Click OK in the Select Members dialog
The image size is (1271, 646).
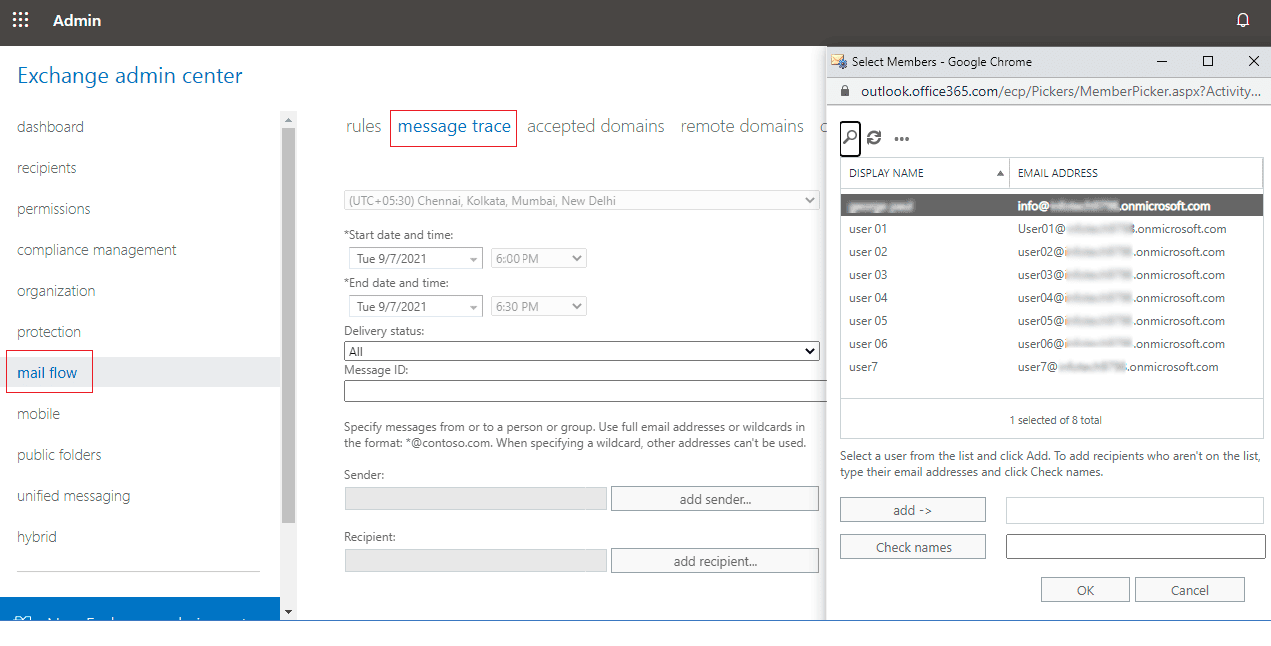pos(1085,590)
